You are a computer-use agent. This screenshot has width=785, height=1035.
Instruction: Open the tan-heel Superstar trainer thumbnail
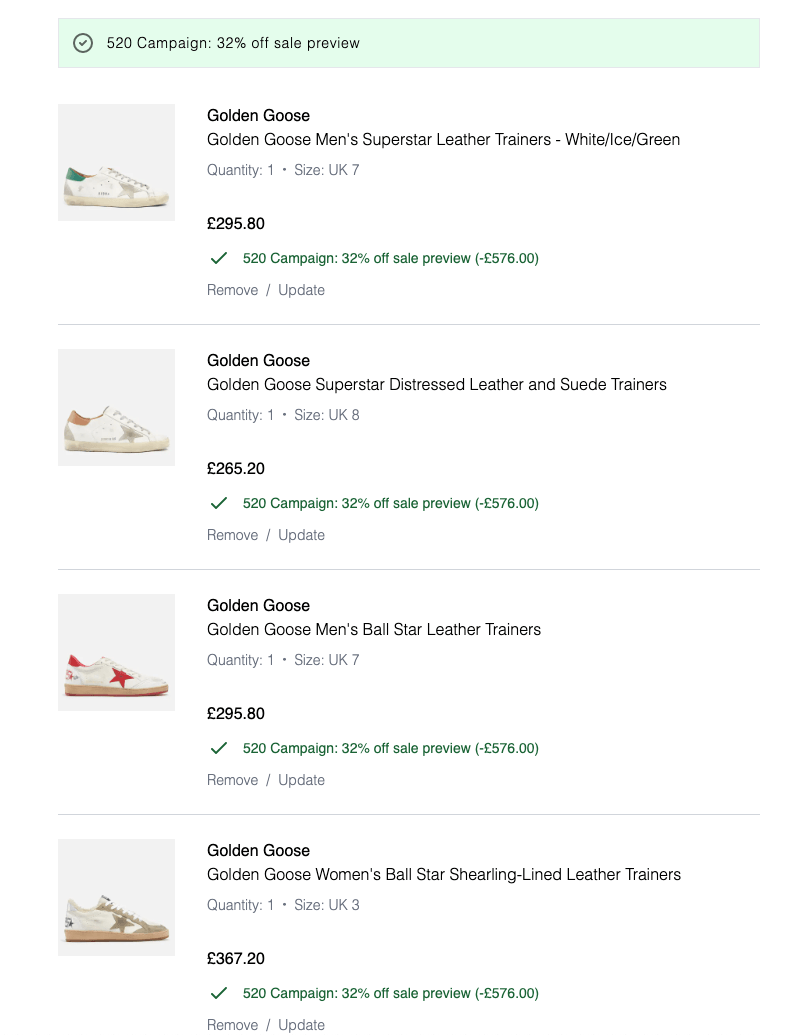point(116,407)
